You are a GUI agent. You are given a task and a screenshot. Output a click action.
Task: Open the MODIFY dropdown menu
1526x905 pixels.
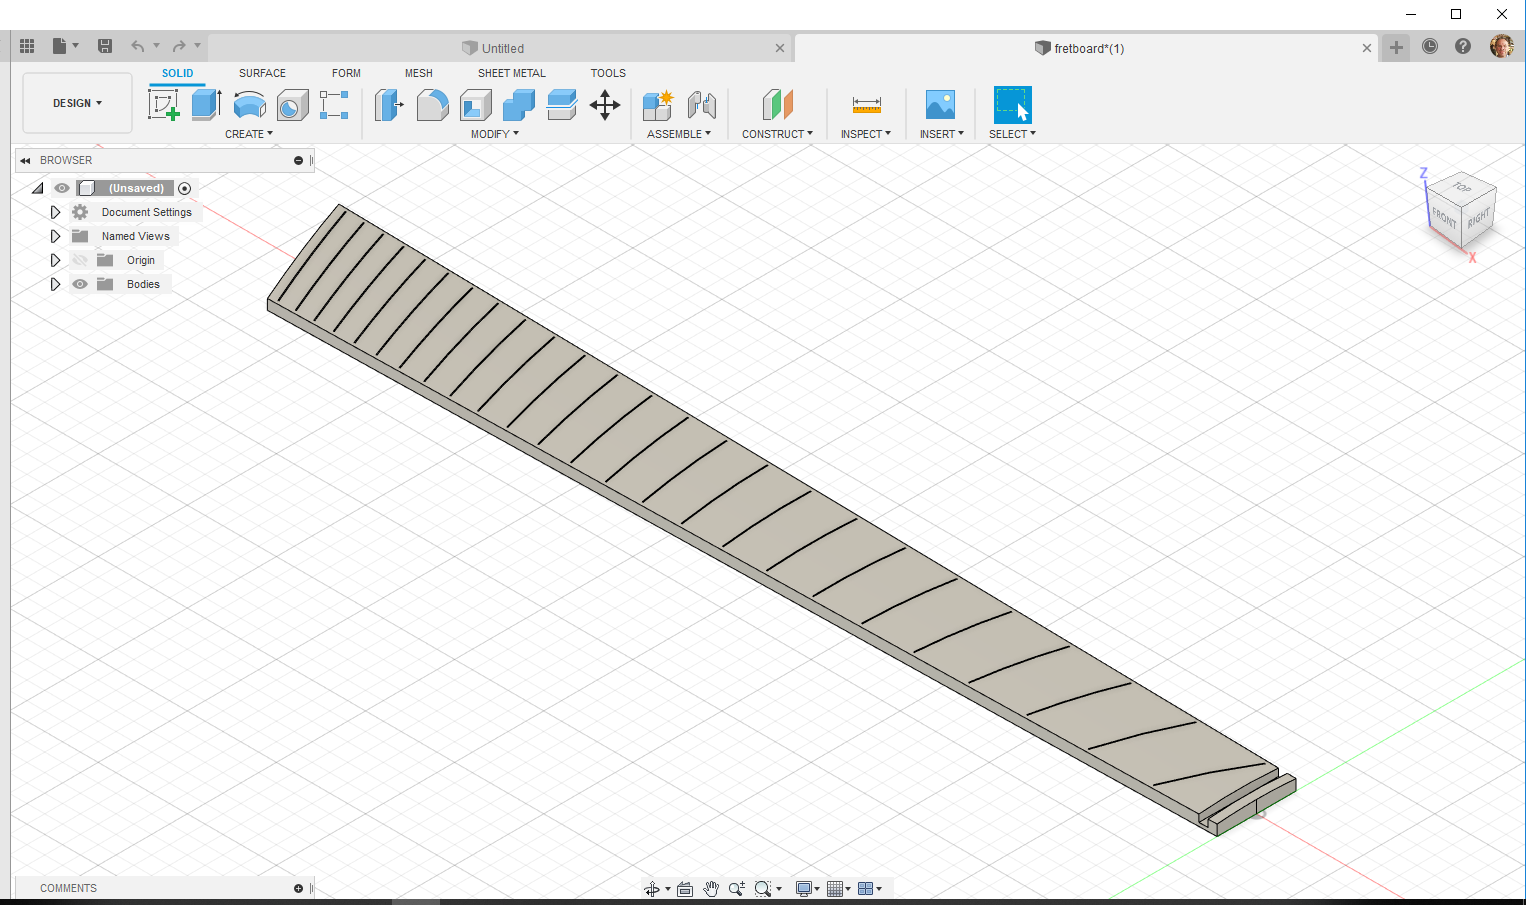[x=495, y=134]
